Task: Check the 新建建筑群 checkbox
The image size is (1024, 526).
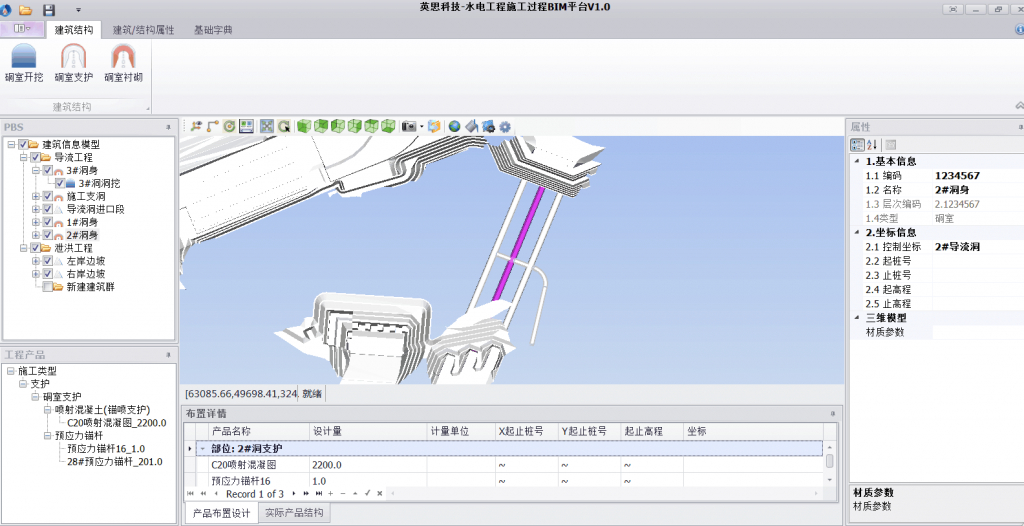Action: coord(47,287)
